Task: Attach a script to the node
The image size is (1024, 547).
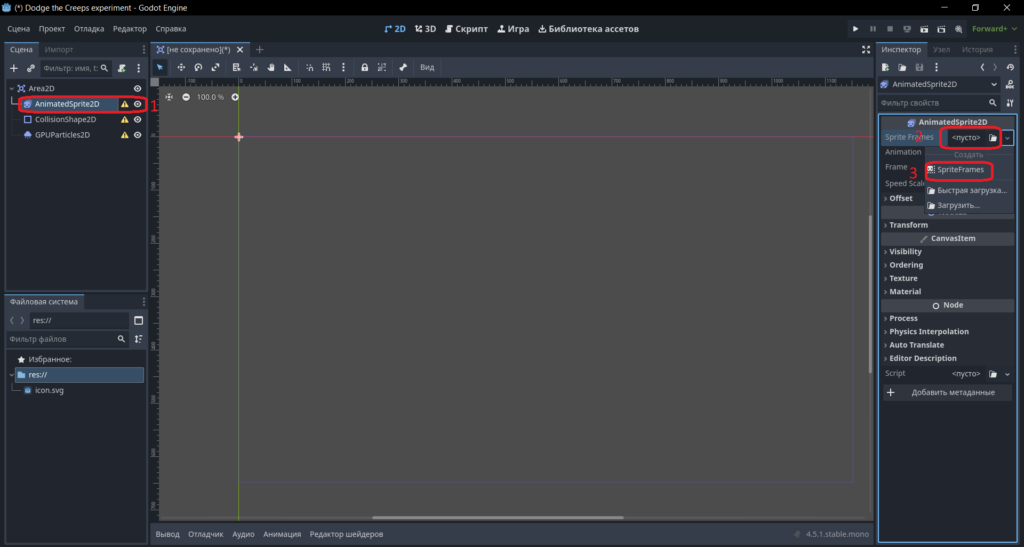Action: tap(121, 68)
